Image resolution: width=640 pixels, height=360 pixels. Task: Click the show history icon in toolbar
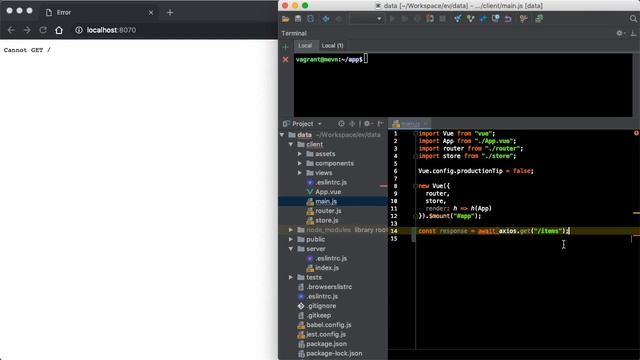pyautogui.click(x=496, y=19)
